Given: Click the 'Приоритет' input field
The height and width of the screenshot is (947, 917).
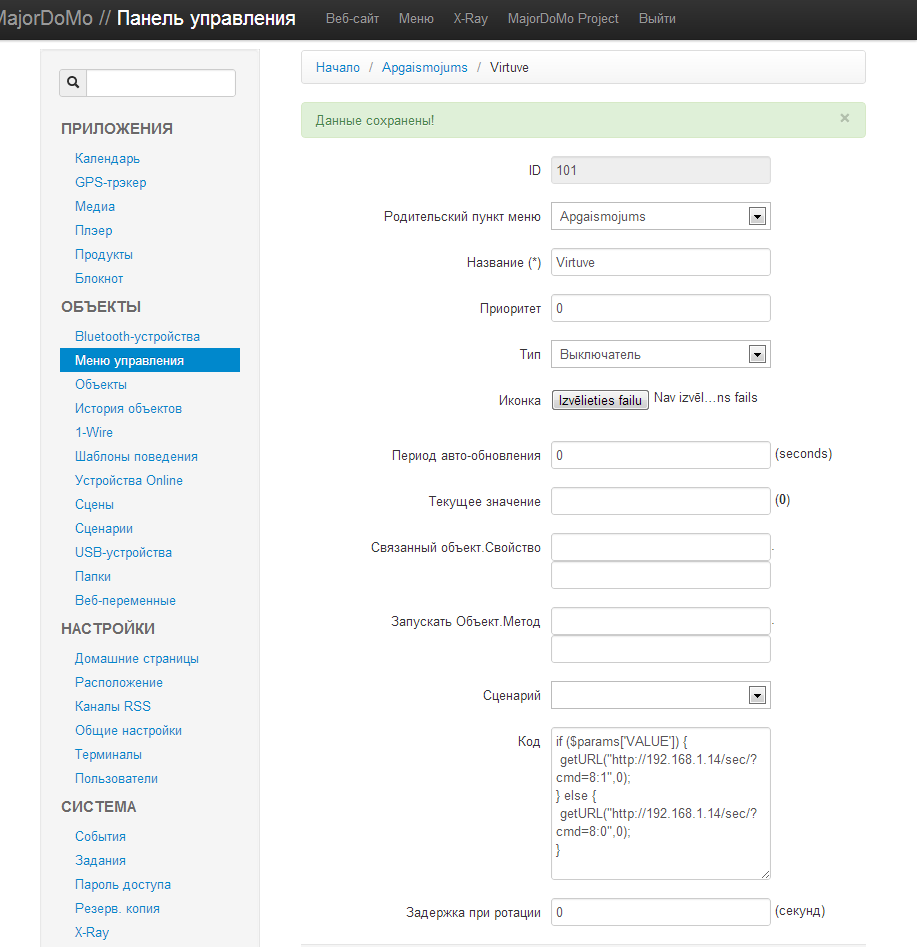Looking at the screenshot, I should [660, 308].
